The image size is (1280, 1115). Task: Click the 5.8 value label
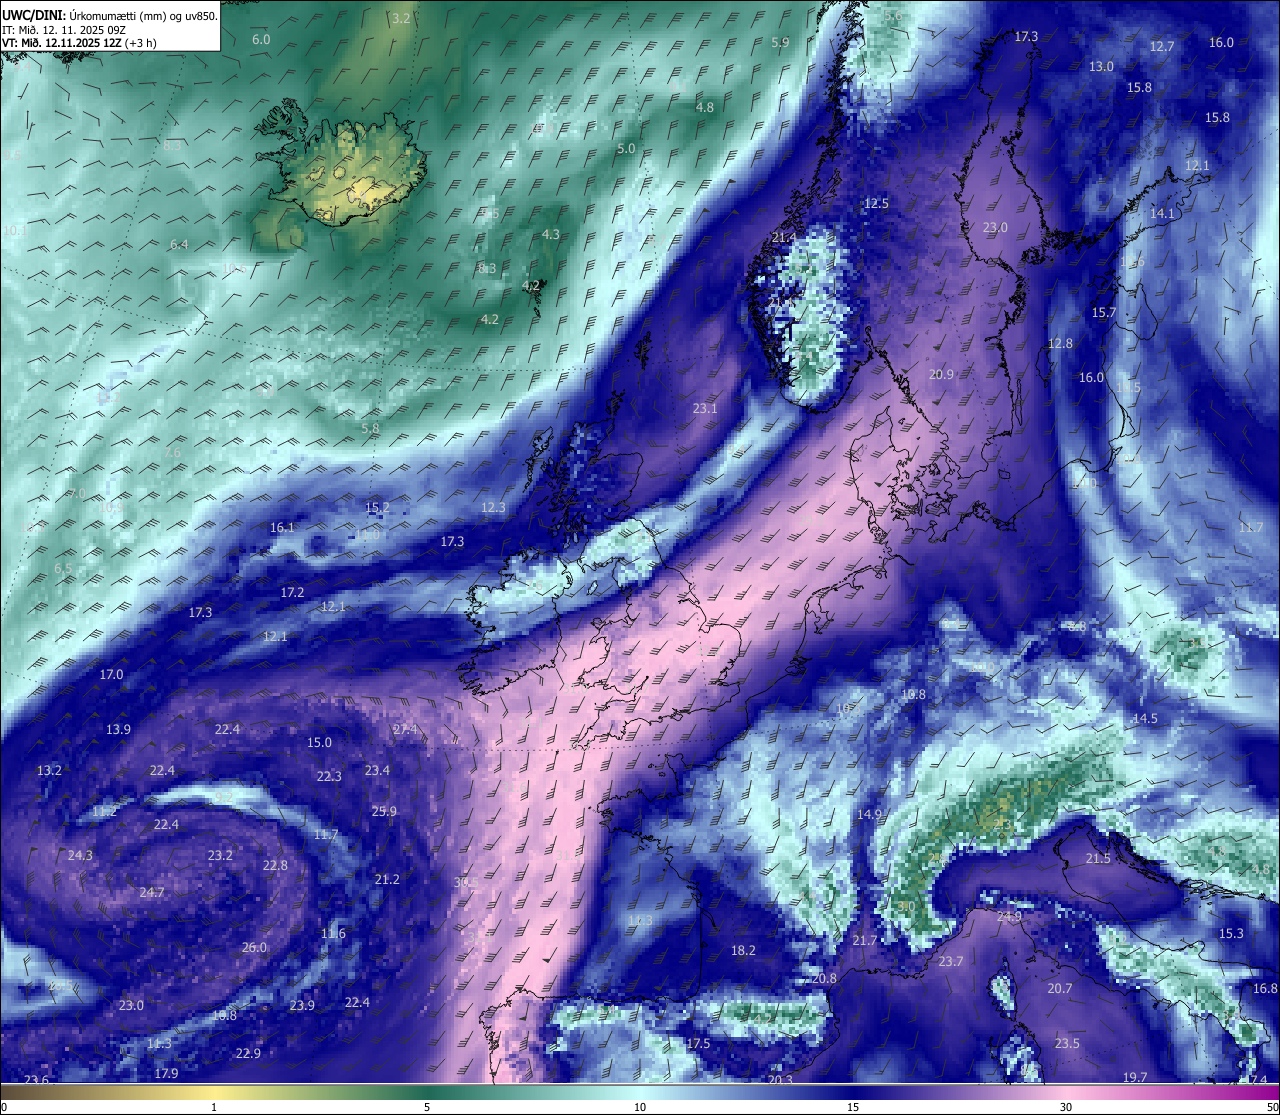pyautogui.click(x=370, y=428)
